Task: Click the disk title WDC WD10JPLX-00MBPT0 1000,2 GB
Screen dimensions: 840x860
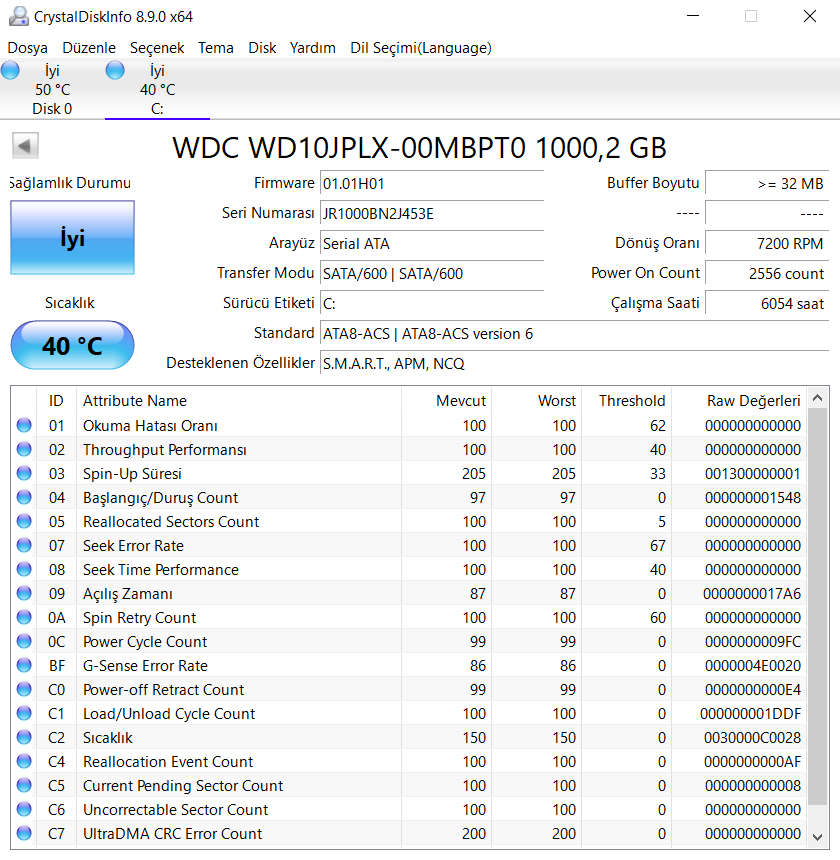Action: (419, 148)
